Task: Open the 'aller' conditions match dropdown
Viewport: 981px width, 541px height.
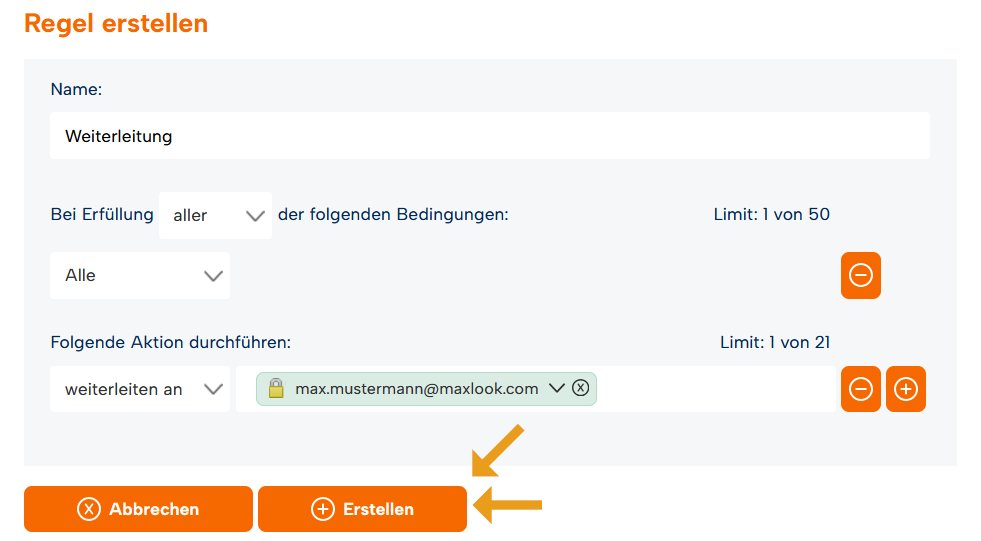Action: click(x=215, y=215)
